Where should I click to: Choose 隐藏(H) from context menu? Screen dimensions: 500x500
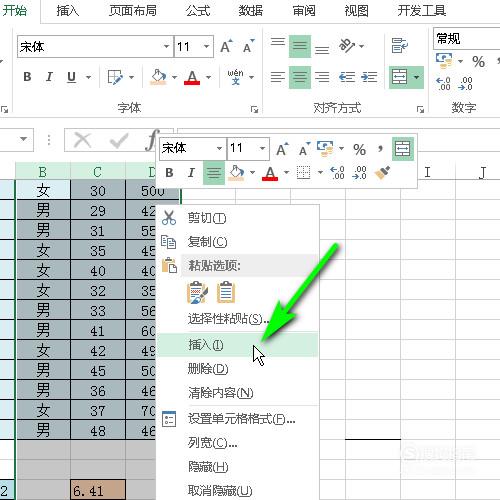[x=237, y=467]
